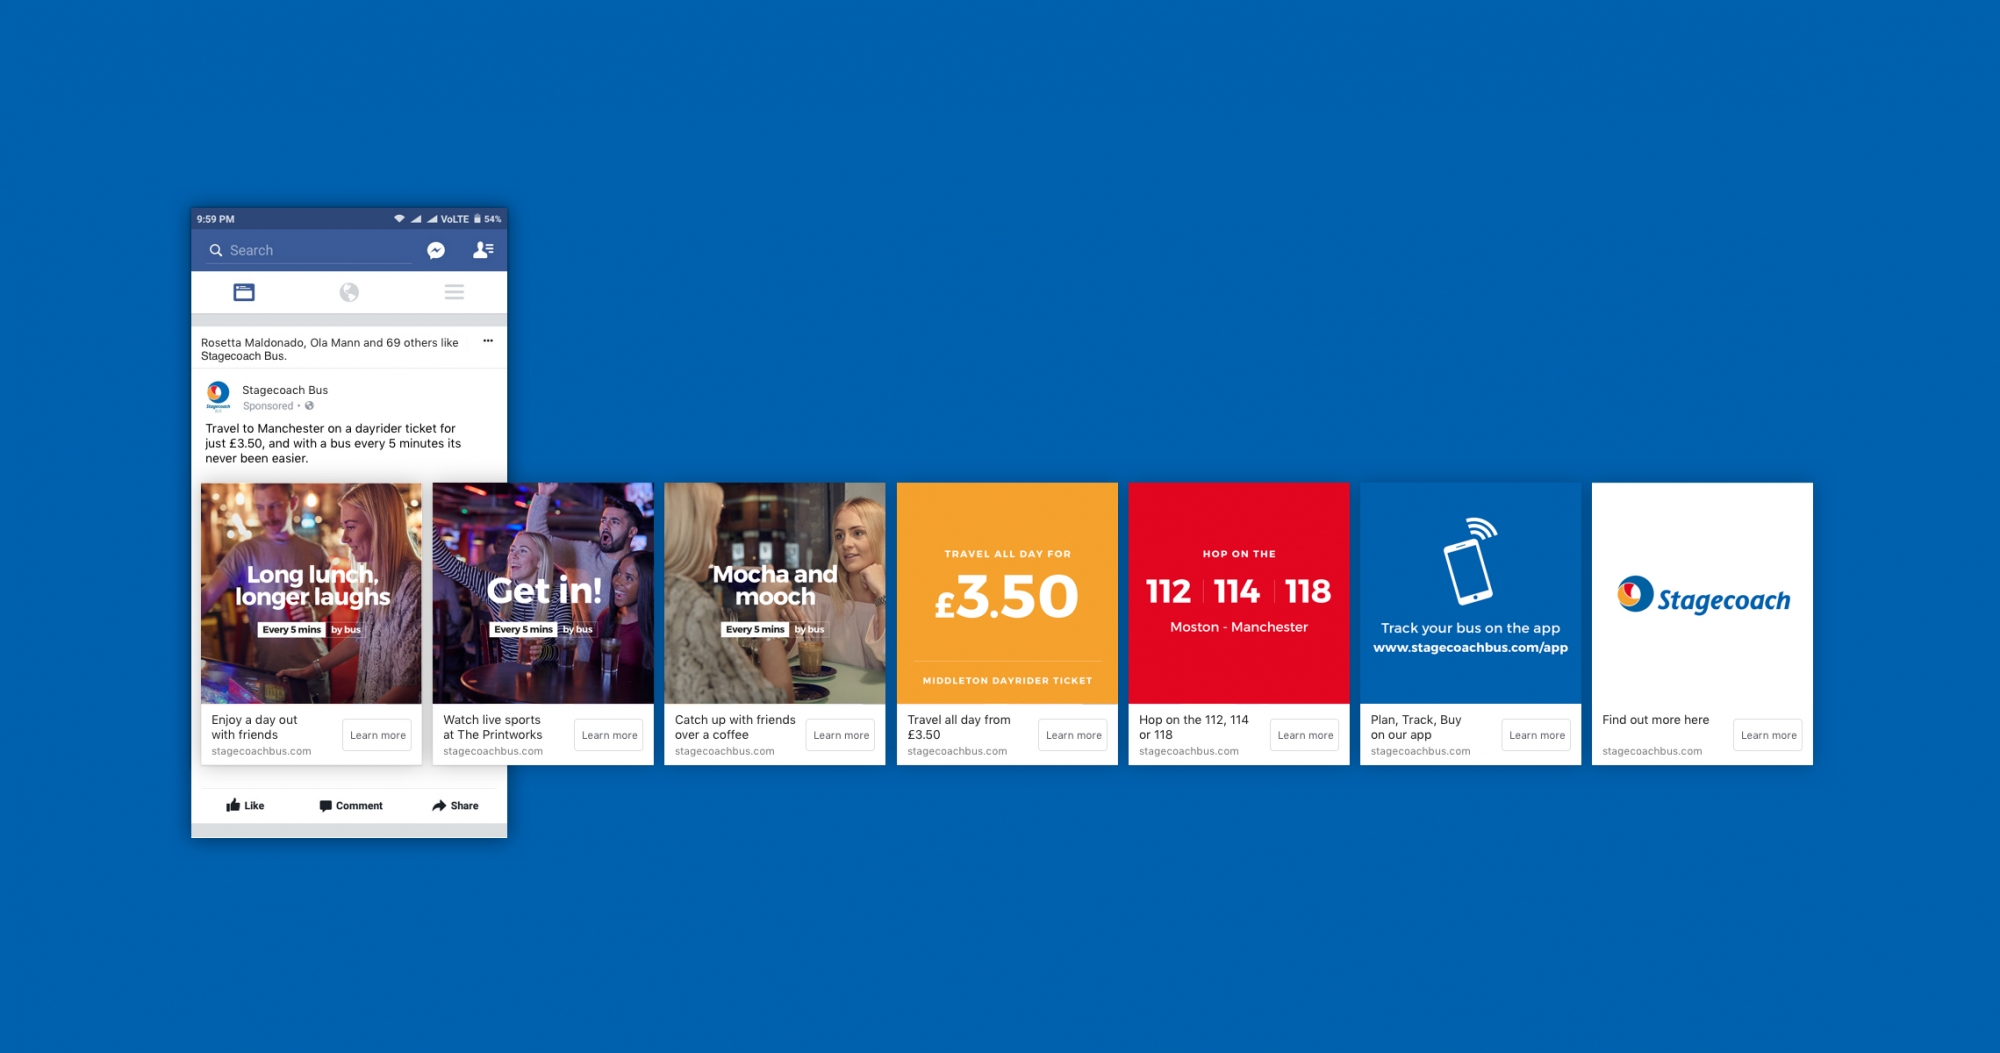Click Learn more on Travel all day card
The image size is (2000, 1053).
click(x=1073, y=735)
